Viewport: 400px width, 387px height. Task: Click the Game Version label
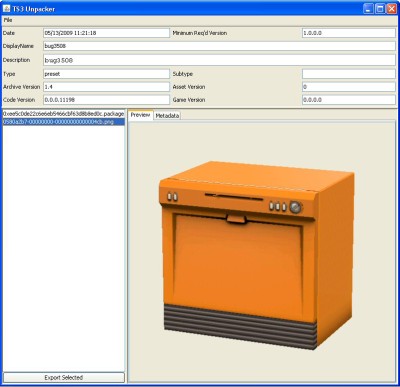click(189, 100)
